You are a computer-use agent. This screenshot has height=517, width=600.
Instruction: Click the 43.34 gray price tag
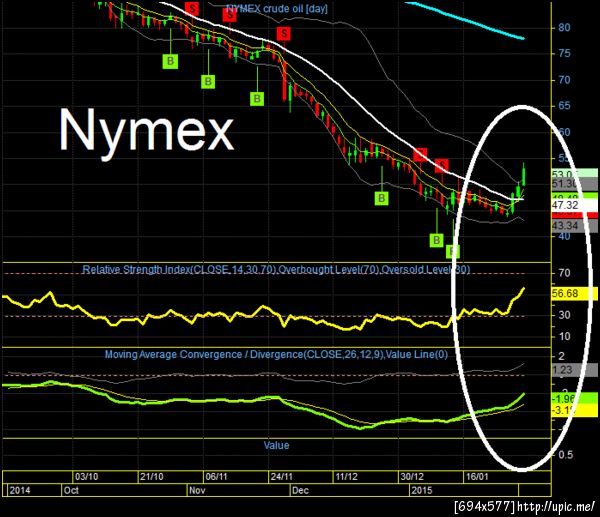tap(574, 226)
